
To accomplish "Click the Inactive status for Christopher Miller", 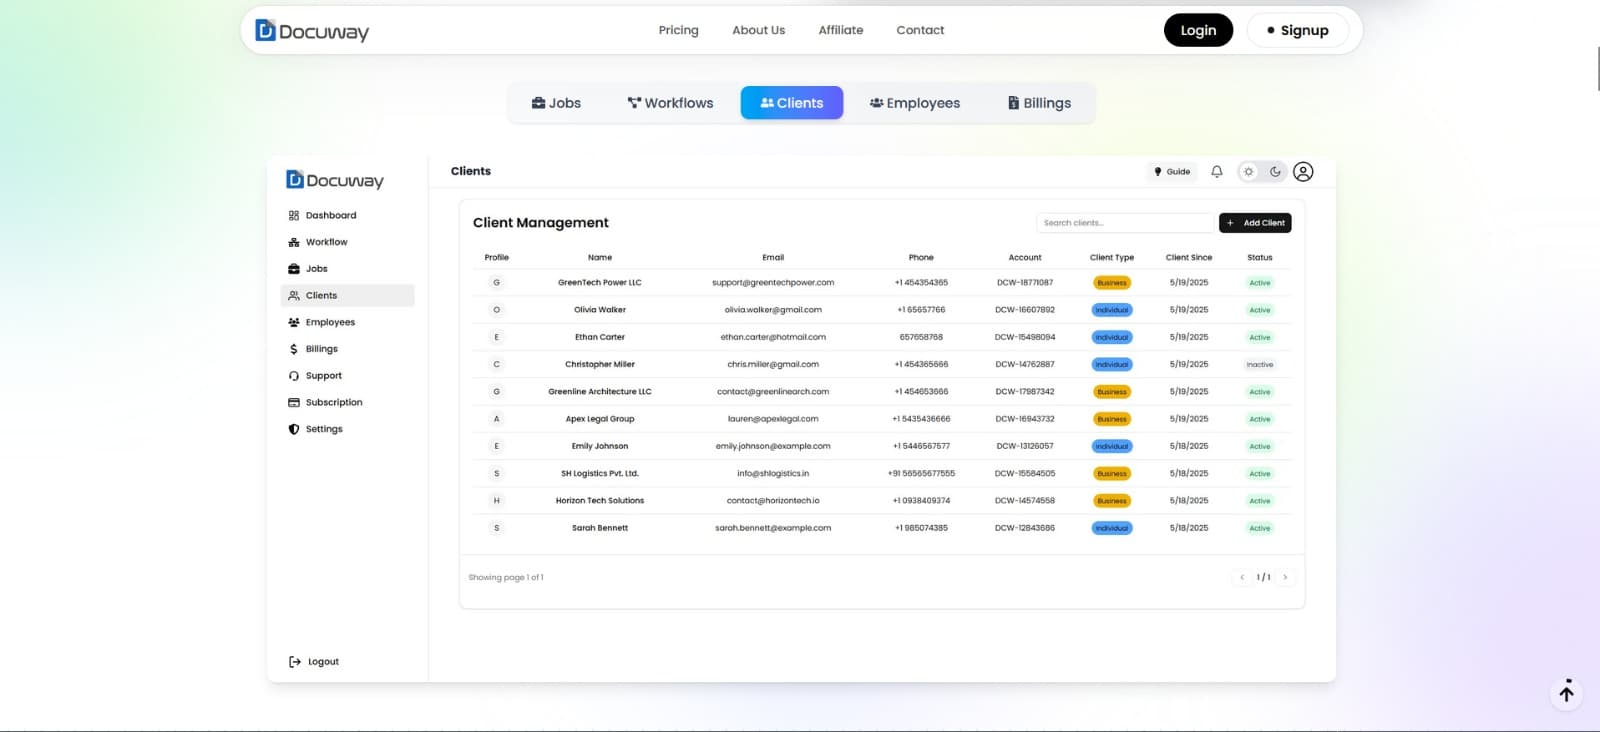I will tap(1260, 365).
